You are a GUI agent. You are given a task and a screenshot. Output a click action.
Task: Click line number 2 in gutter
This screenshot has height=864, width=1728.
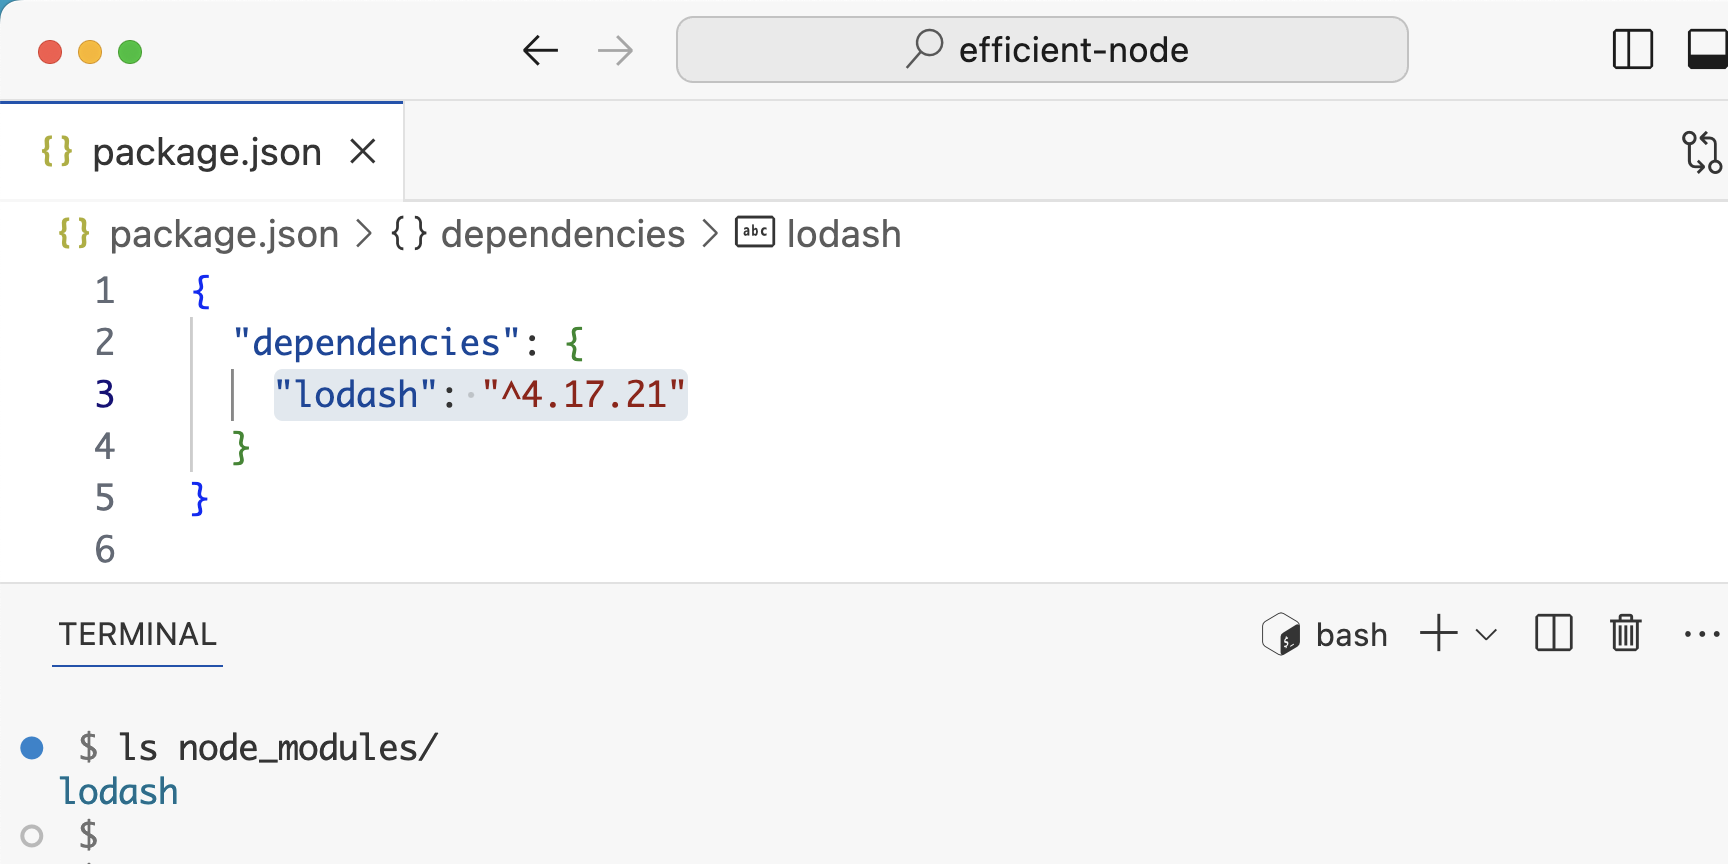click(x=105, y=342)
